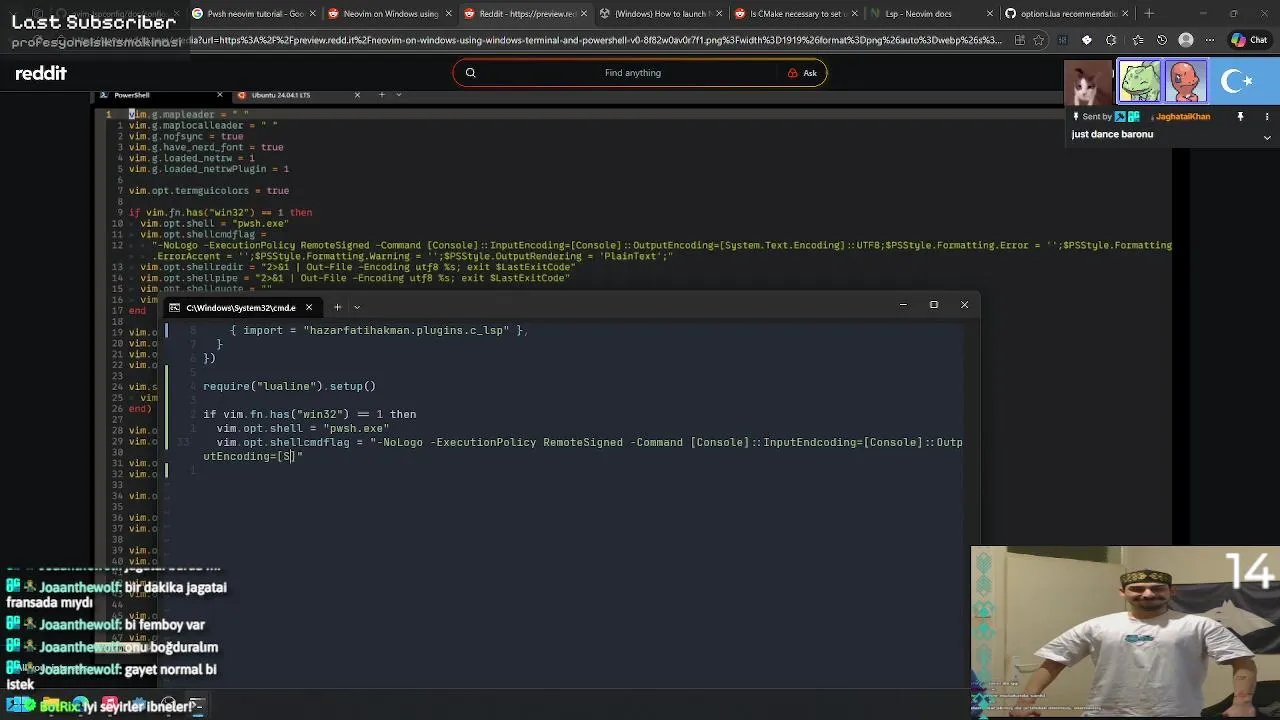
Task: Click the Ask button in Reddit search
Action: click(x=802, y=73)
